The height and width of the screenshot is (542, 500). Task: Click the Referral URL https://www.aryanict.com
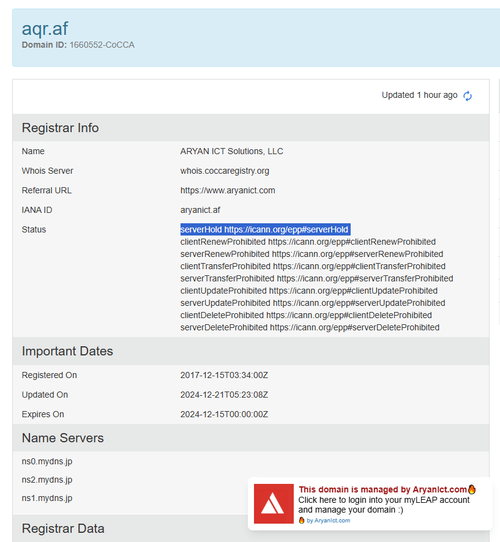coord(228,190)
